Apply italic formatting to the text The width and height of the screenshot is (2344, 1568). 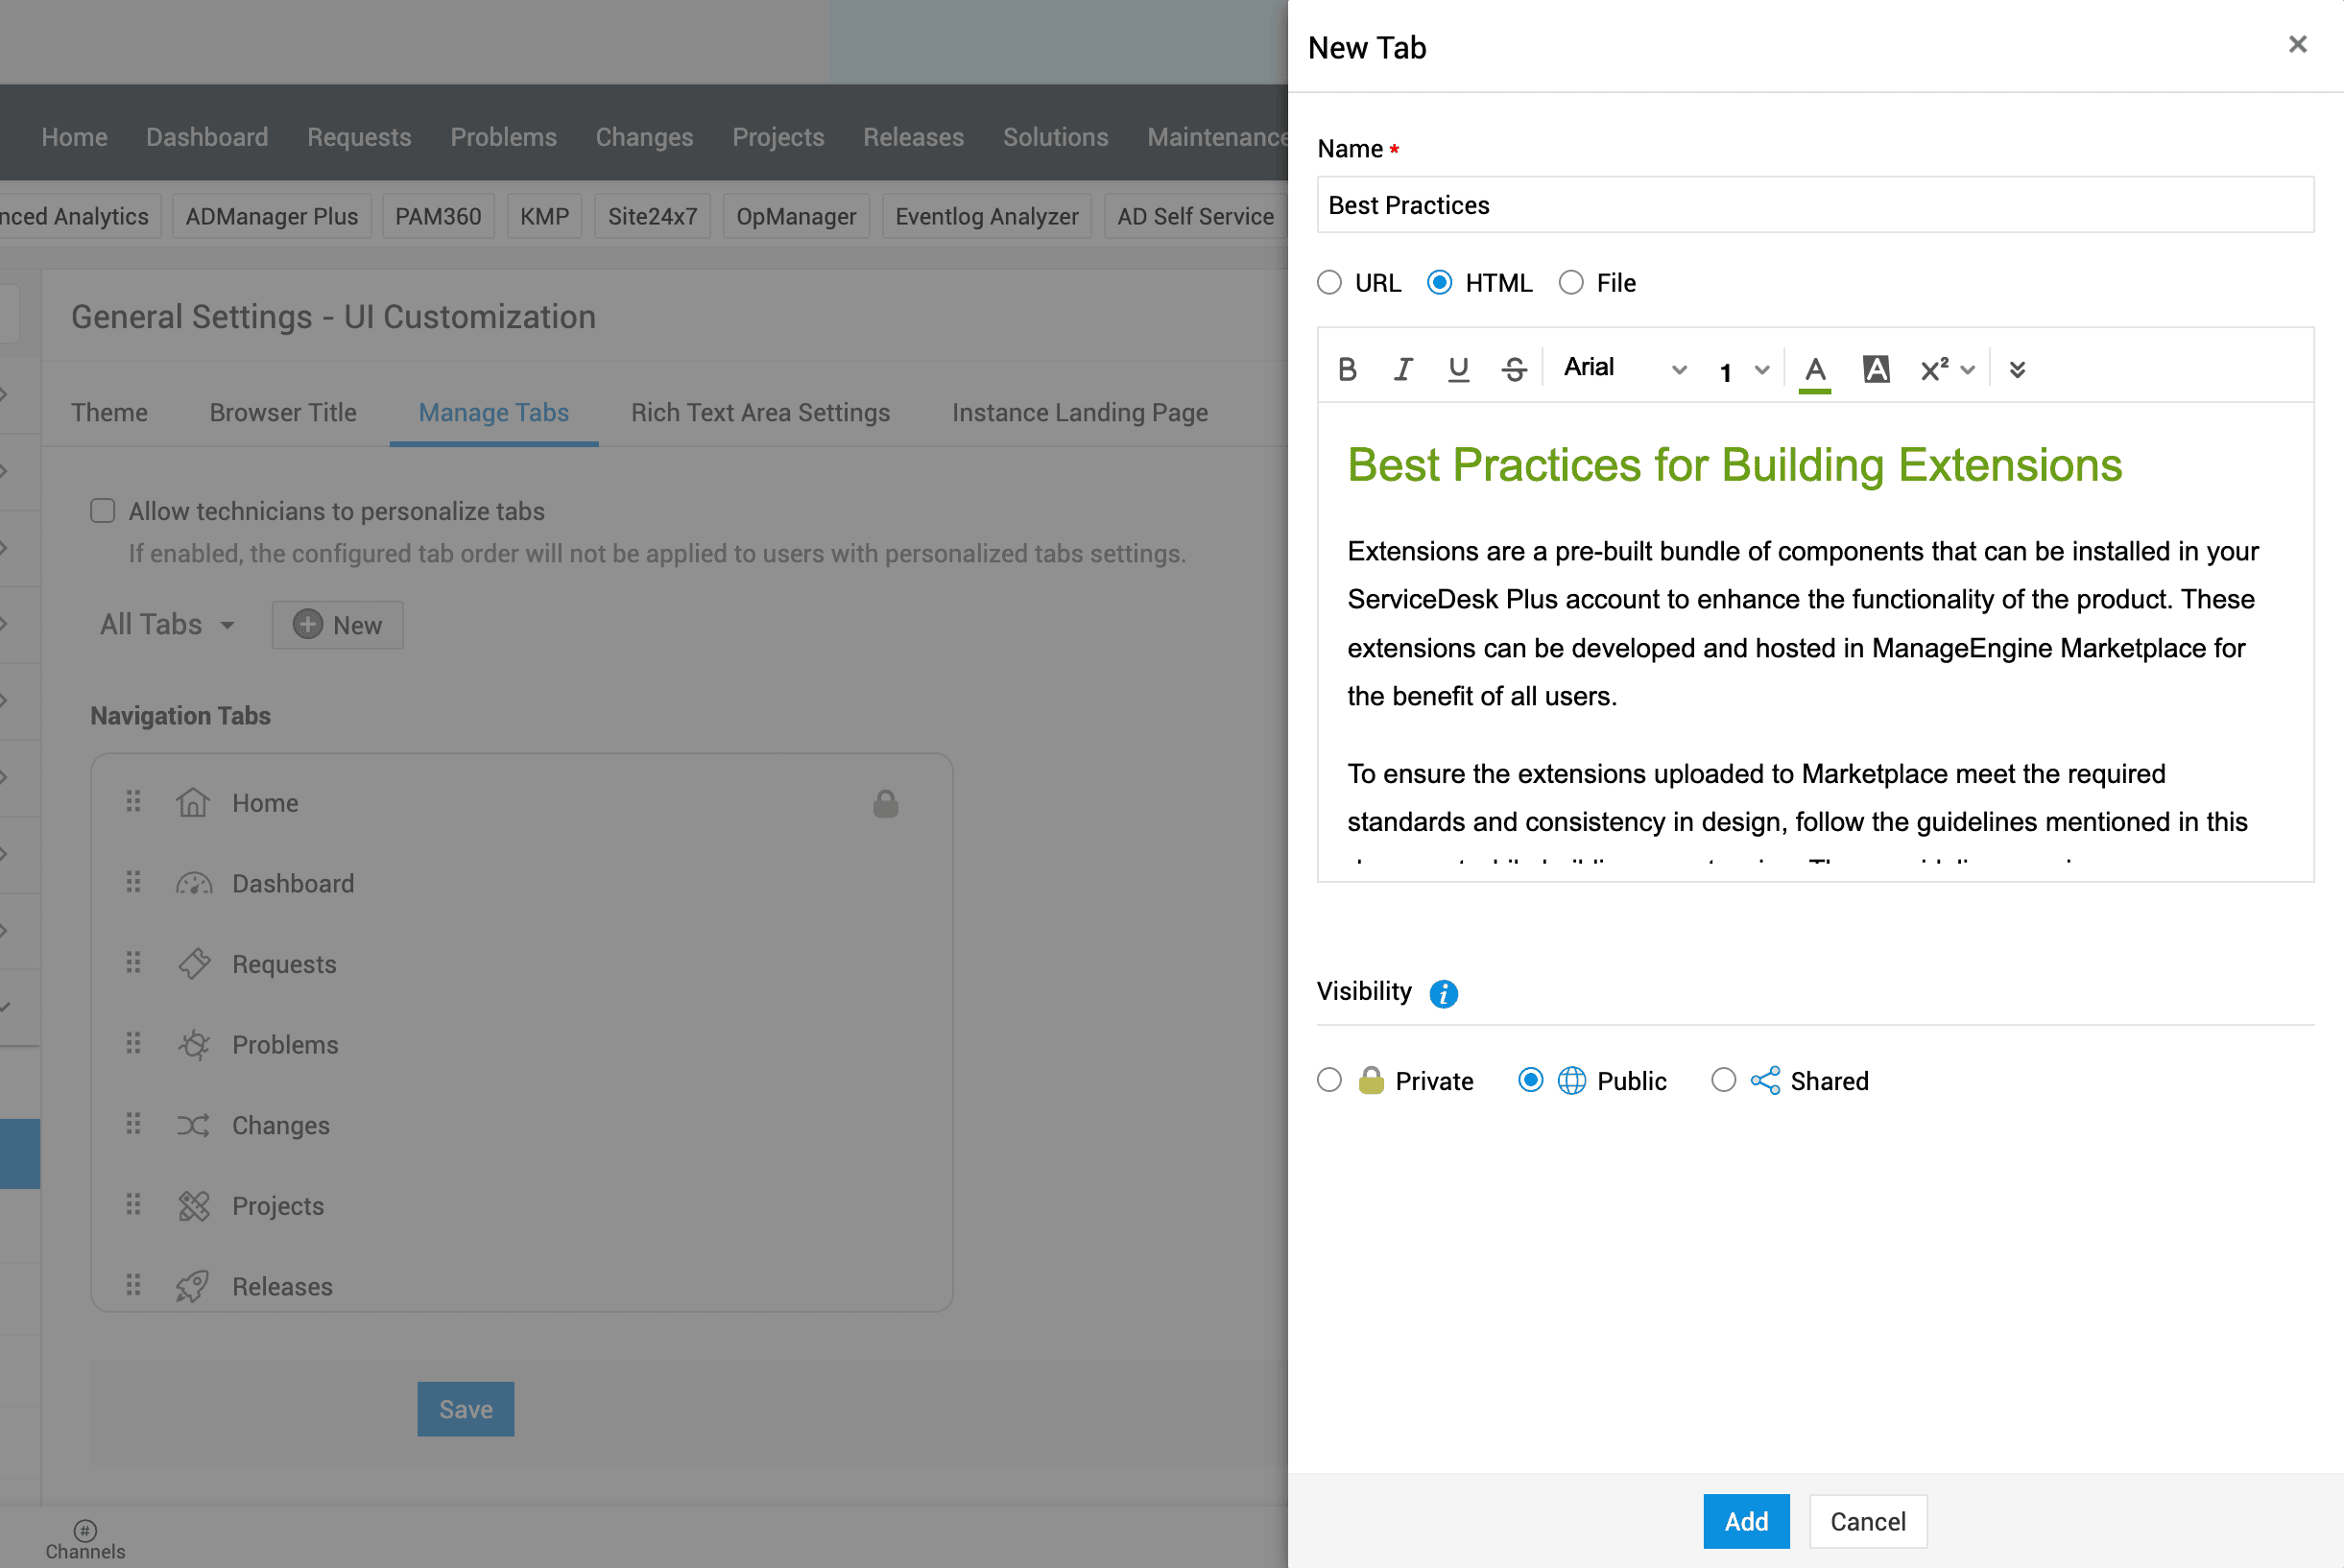tap(1403, 369)
